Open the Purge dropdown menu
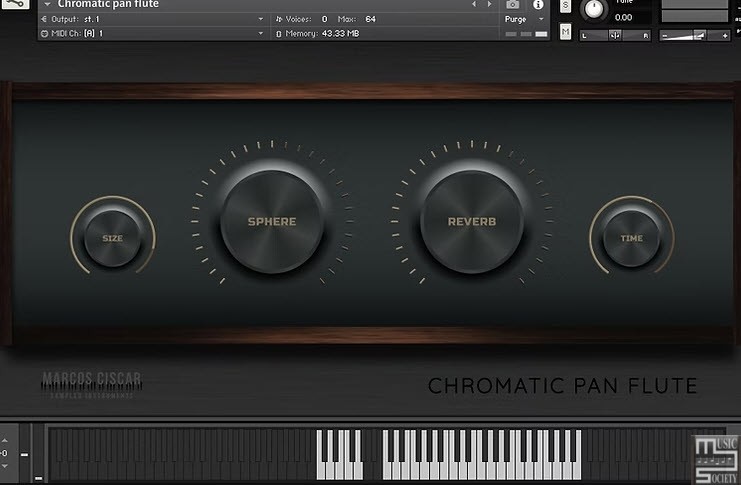Screen dimensions: 741x485 (525, 19)
